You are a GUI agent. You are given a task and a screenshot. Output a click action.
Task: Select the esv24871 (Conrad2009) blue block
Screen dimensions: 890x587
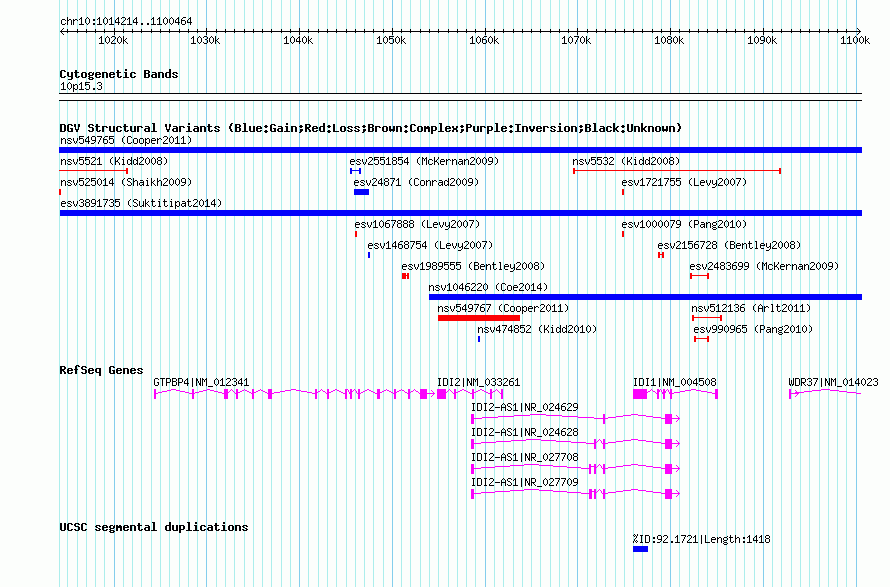[x=361, y=192]
